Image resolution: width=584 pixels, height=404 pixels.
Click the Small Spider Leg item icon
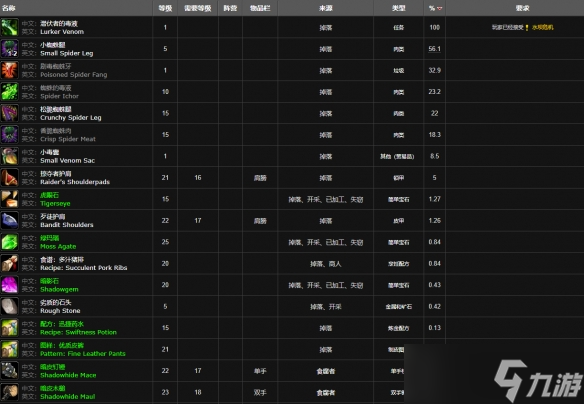(9, 49)
